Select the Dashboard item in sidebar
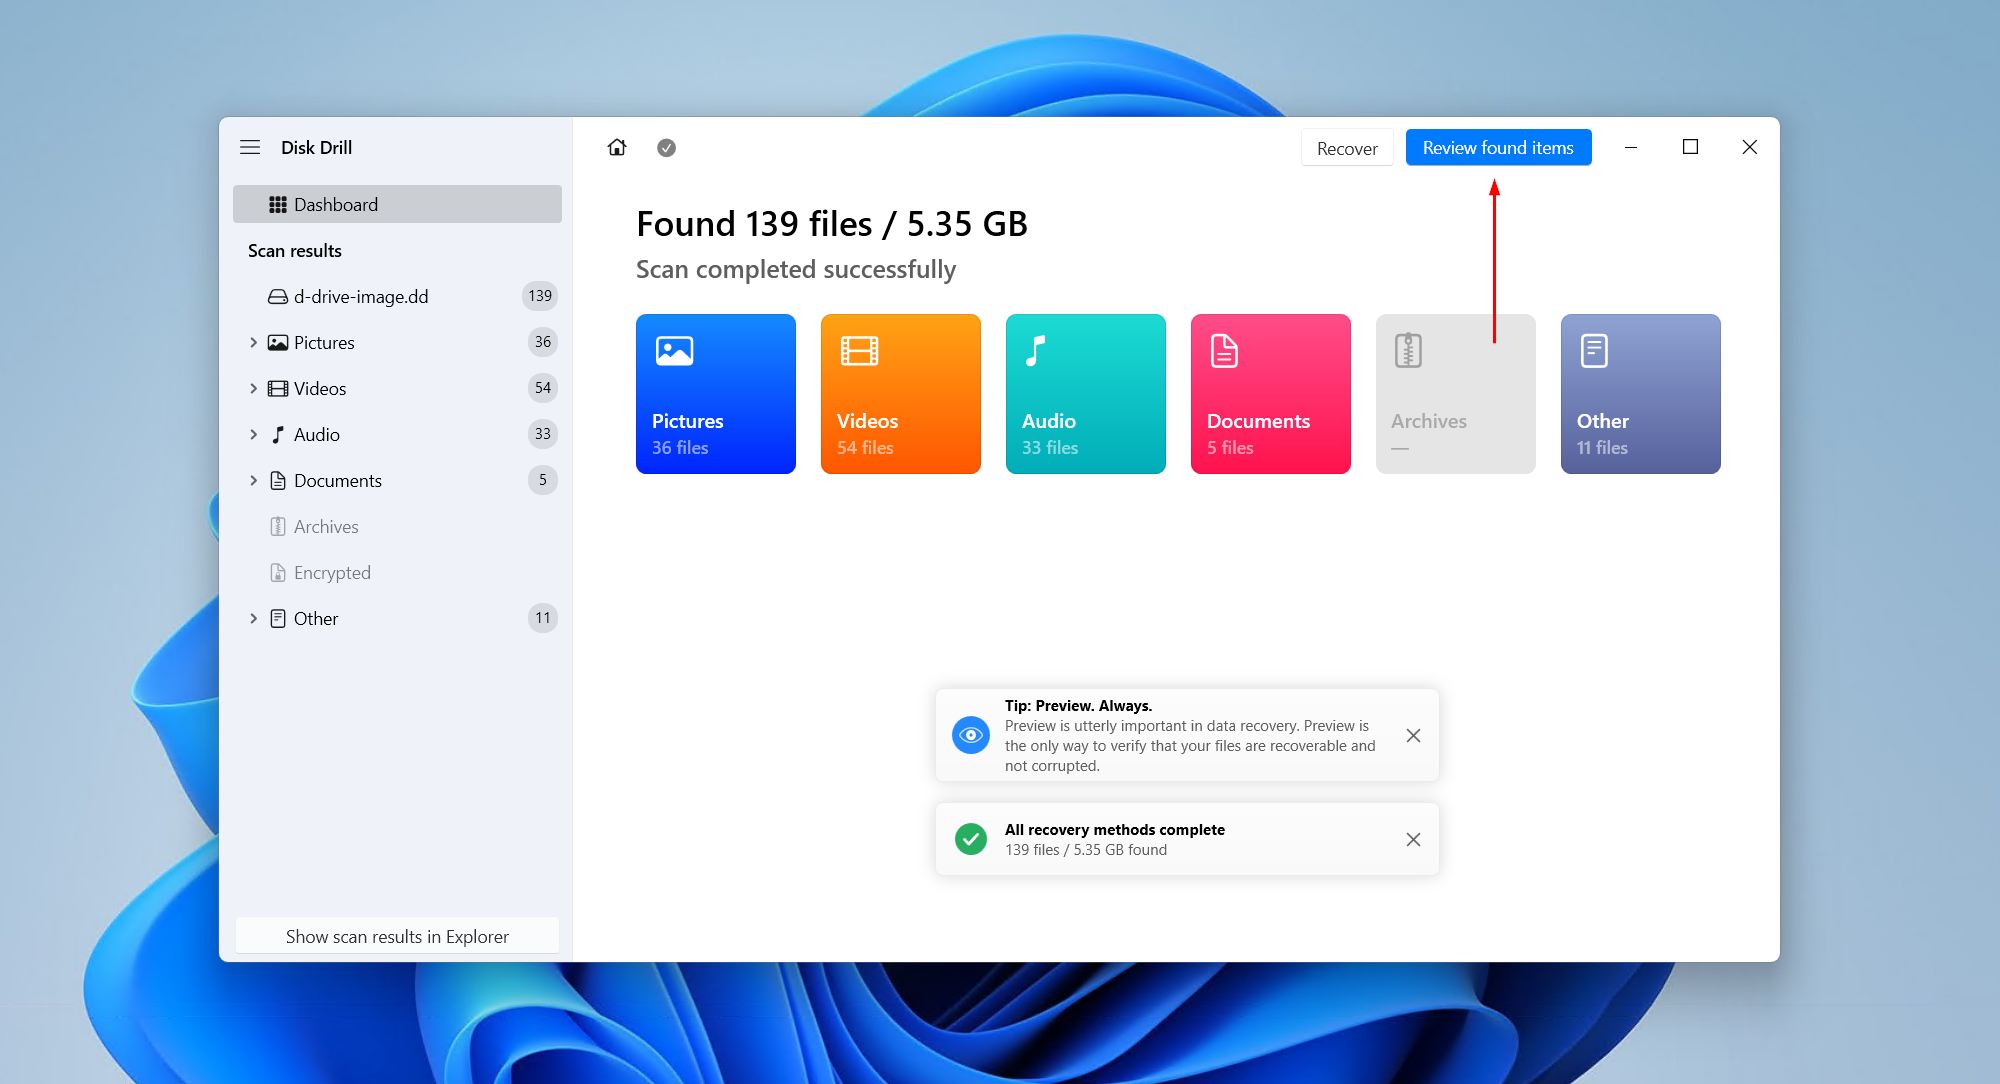This screenshot has height=1084, width=2000. (397, 204)
